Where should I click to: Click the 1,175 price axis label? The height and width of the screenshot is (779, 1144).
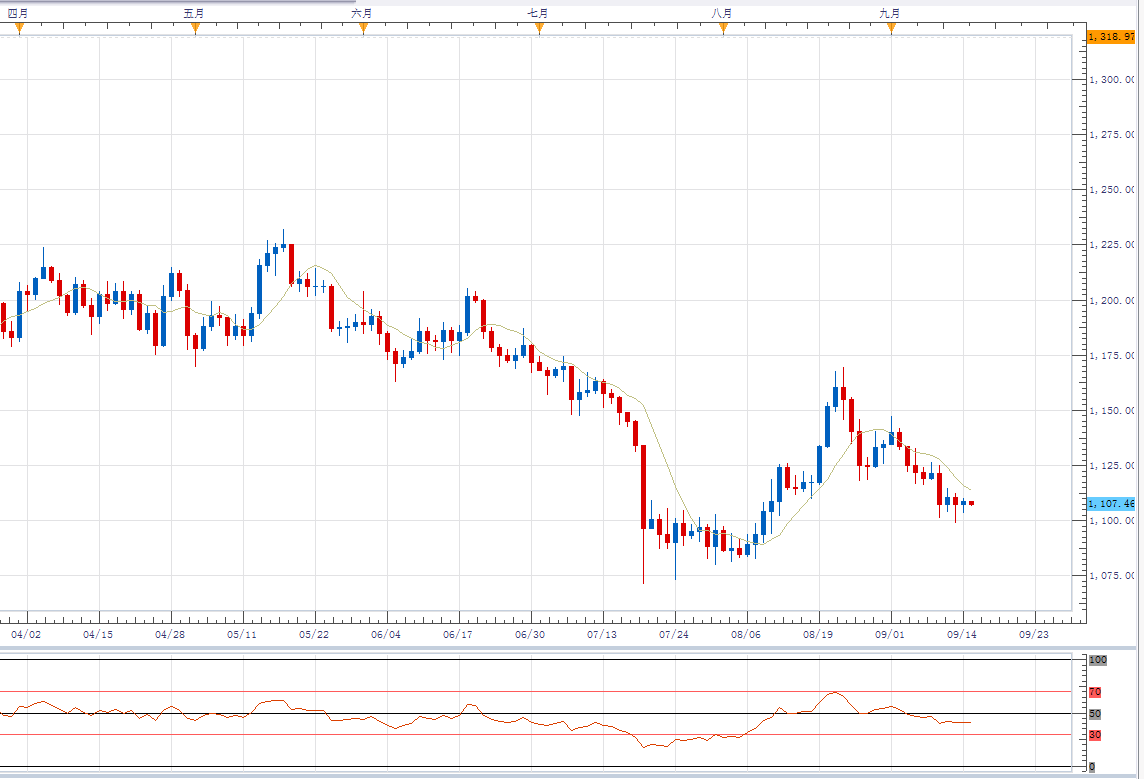click(x=1112, y=356)
